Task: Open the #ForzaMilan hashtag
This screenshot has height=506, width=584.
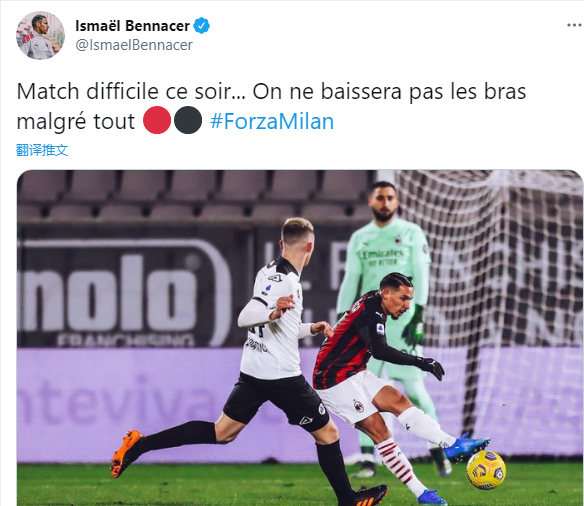Action: (272, 121)
